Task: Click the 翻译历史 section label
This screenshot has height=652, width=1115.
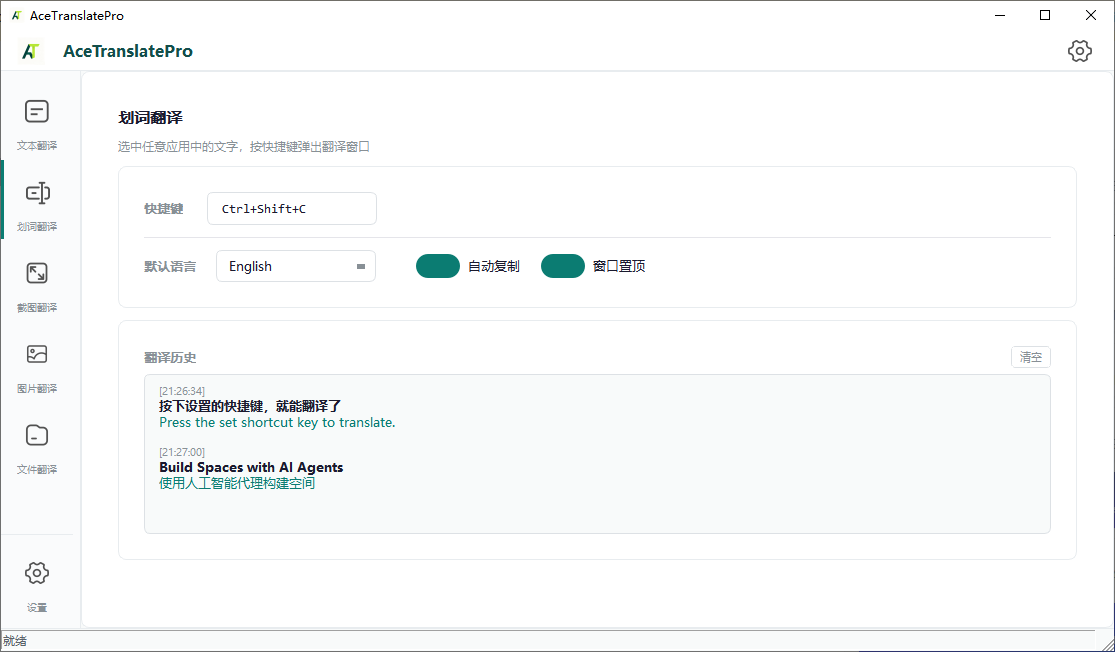Action: click(170, 358)
